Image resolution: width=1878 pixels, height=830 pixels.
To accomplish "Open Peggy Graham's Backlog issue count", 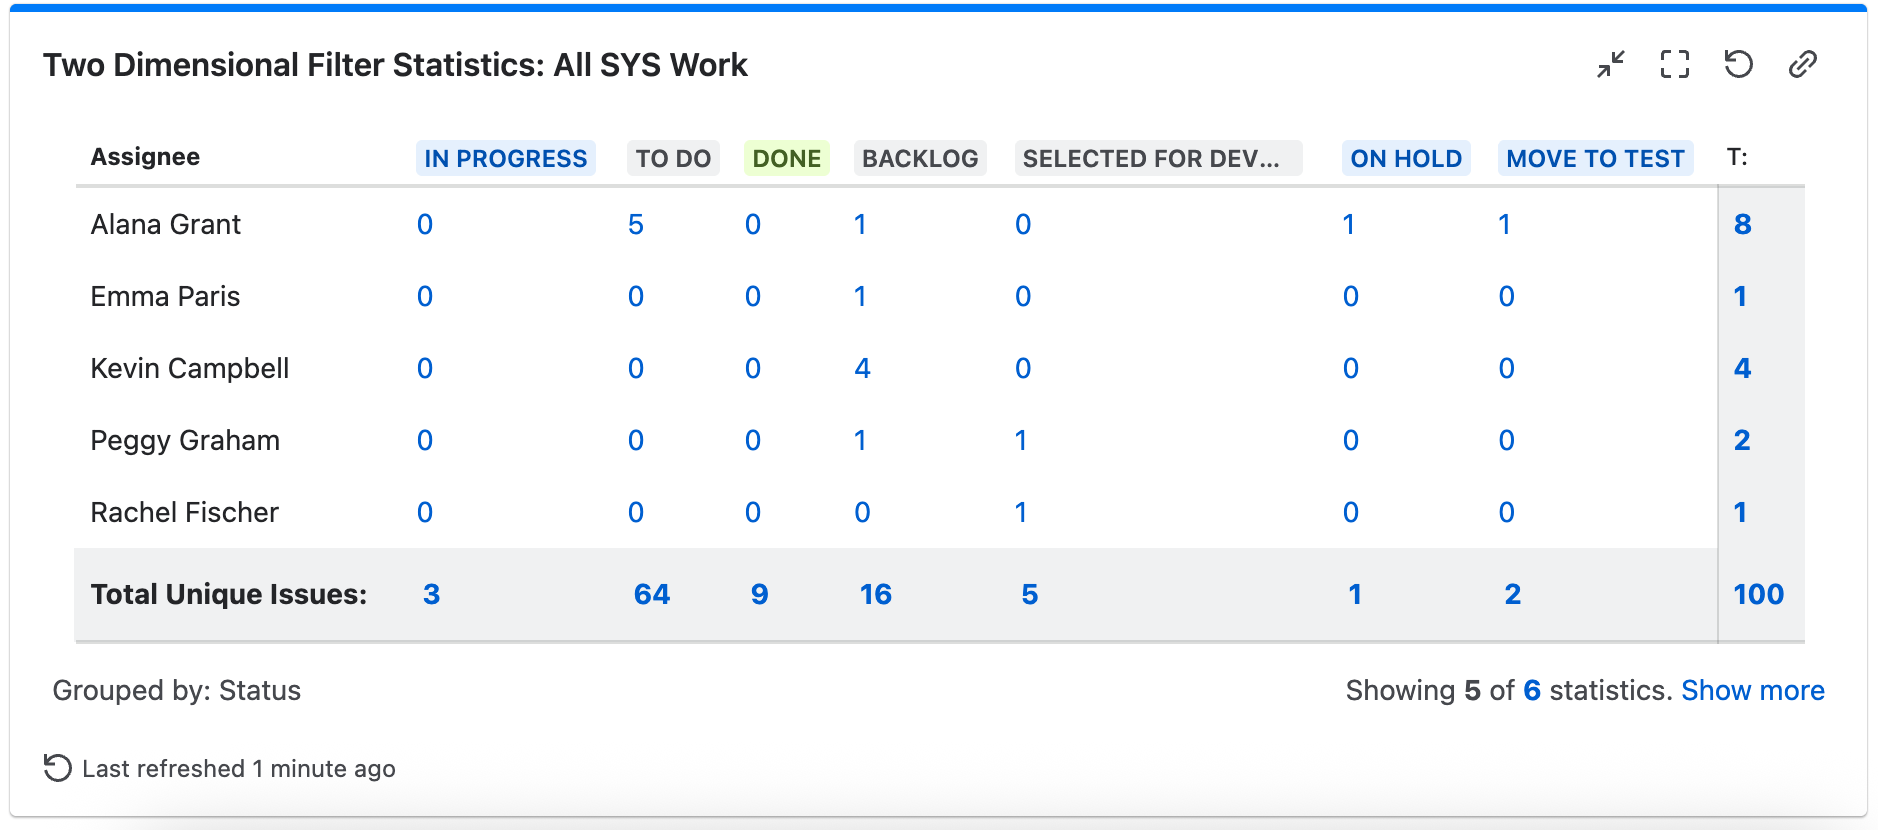I will pyautogui.click(x=860, y=441).
